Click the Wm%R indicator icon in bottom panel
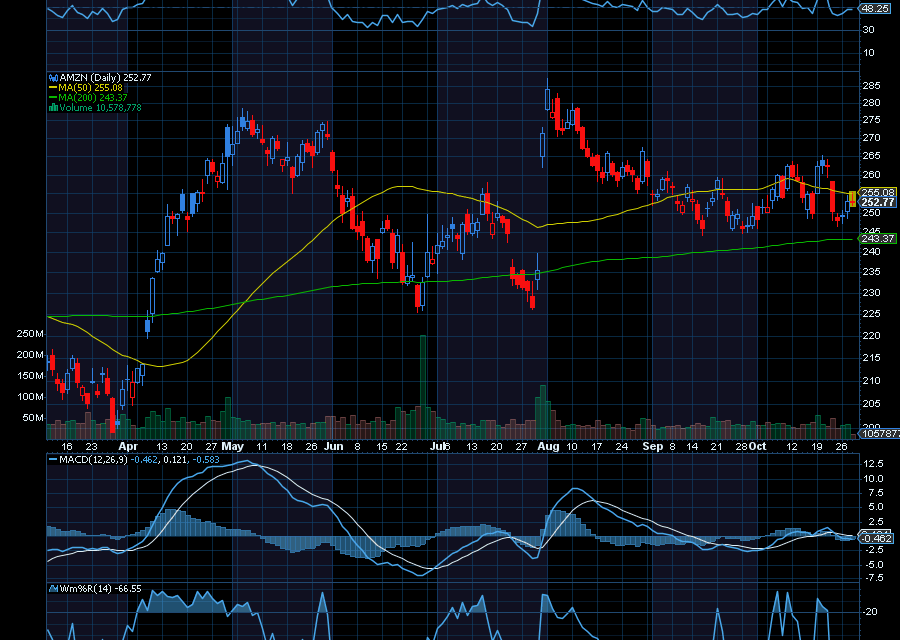Image resolution: width=900 pixels, height=640 pixels. 53,589
